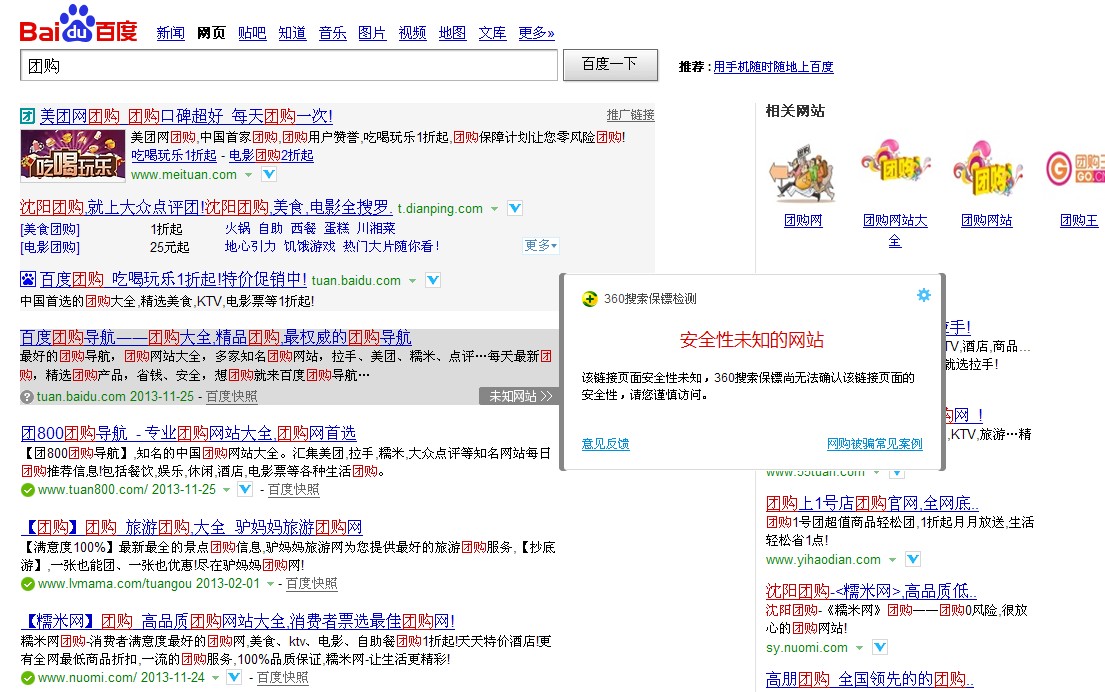Open 网购被骗常见案例 link
Screen dimensions: 1105x692
coord(875,443)
